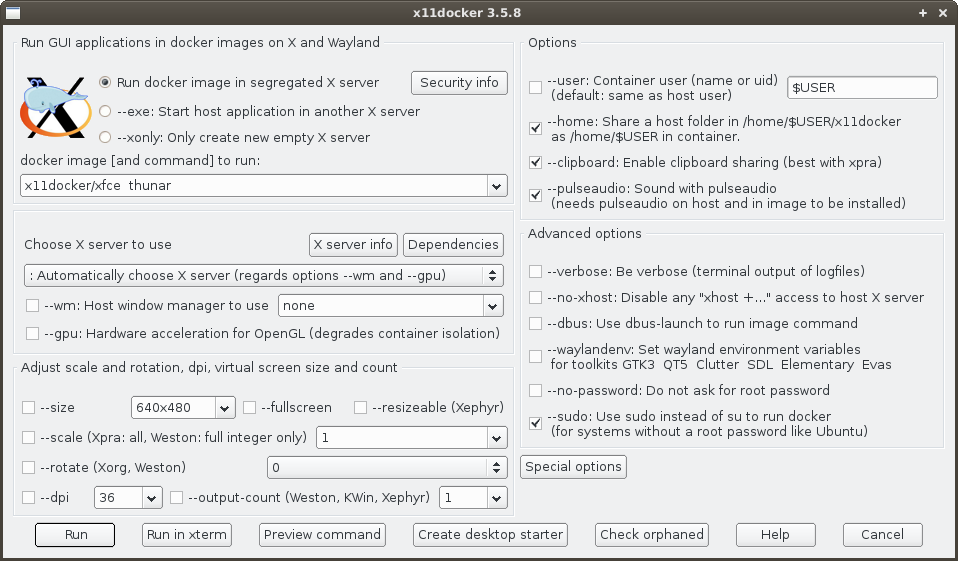This screenshot has width=958, height=561.
Task: Enable --wm host window manager checkbox
Action: click(x=32, y=306)
